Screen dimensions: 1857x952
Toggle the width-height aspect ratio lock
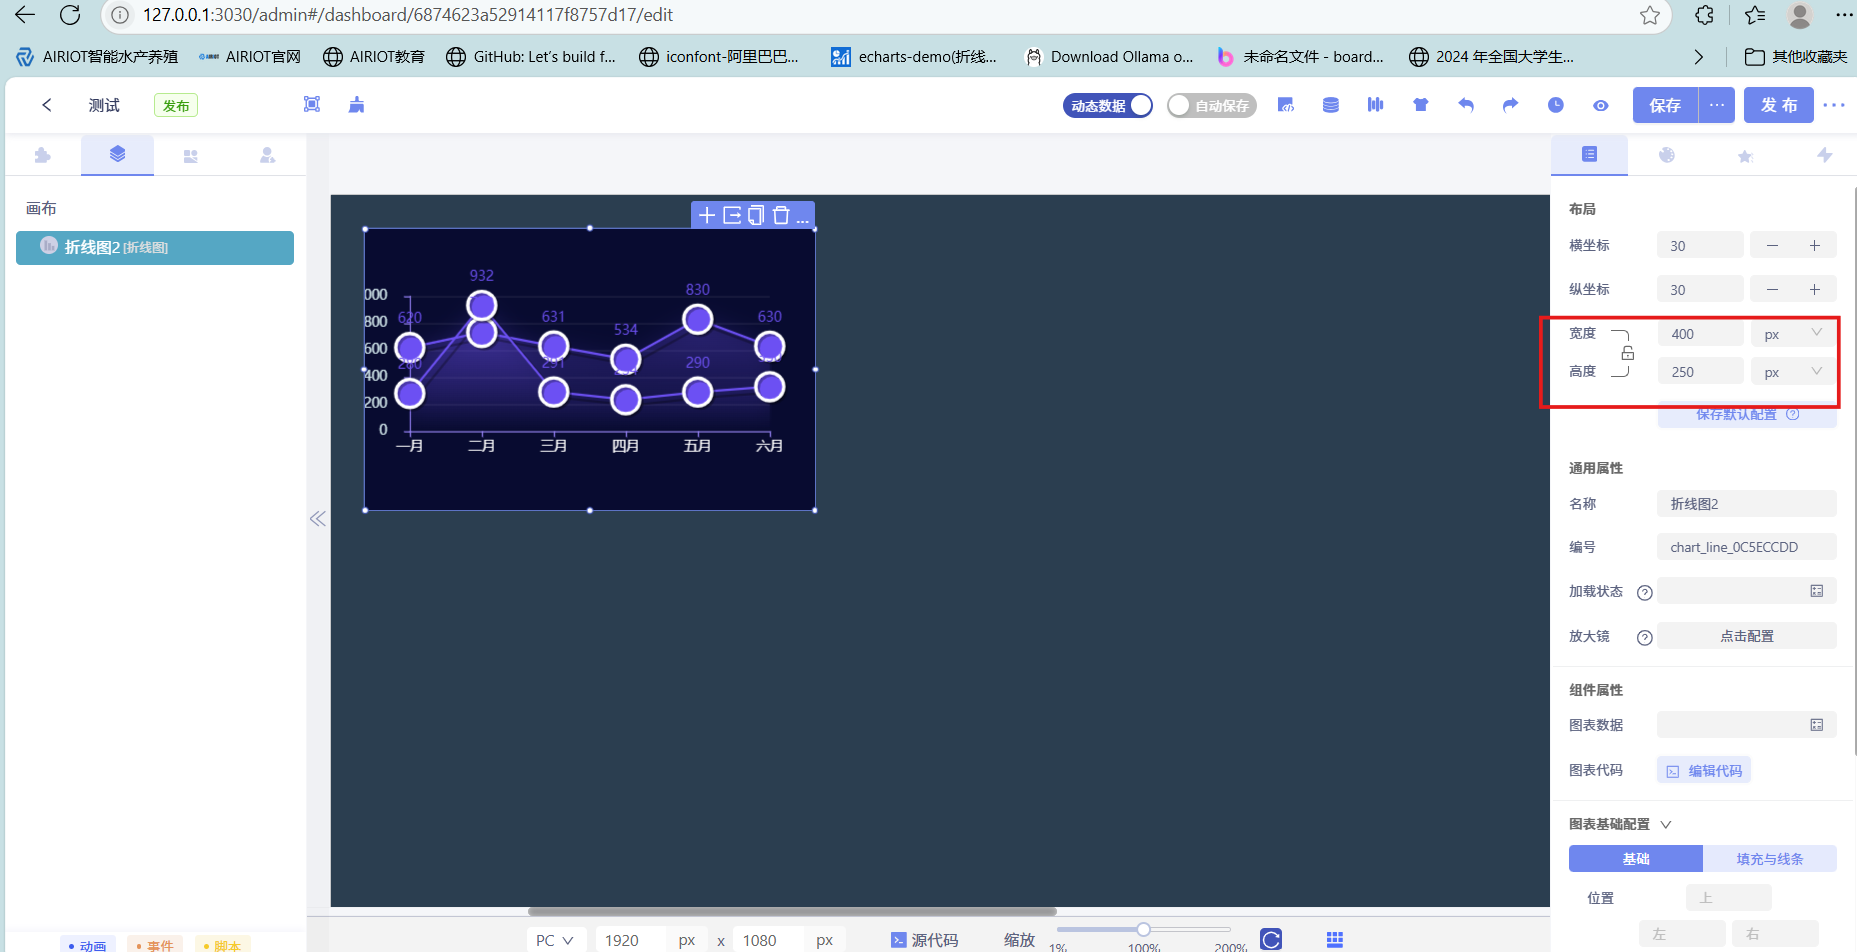pyautogui.click(x=1627, y=353)
